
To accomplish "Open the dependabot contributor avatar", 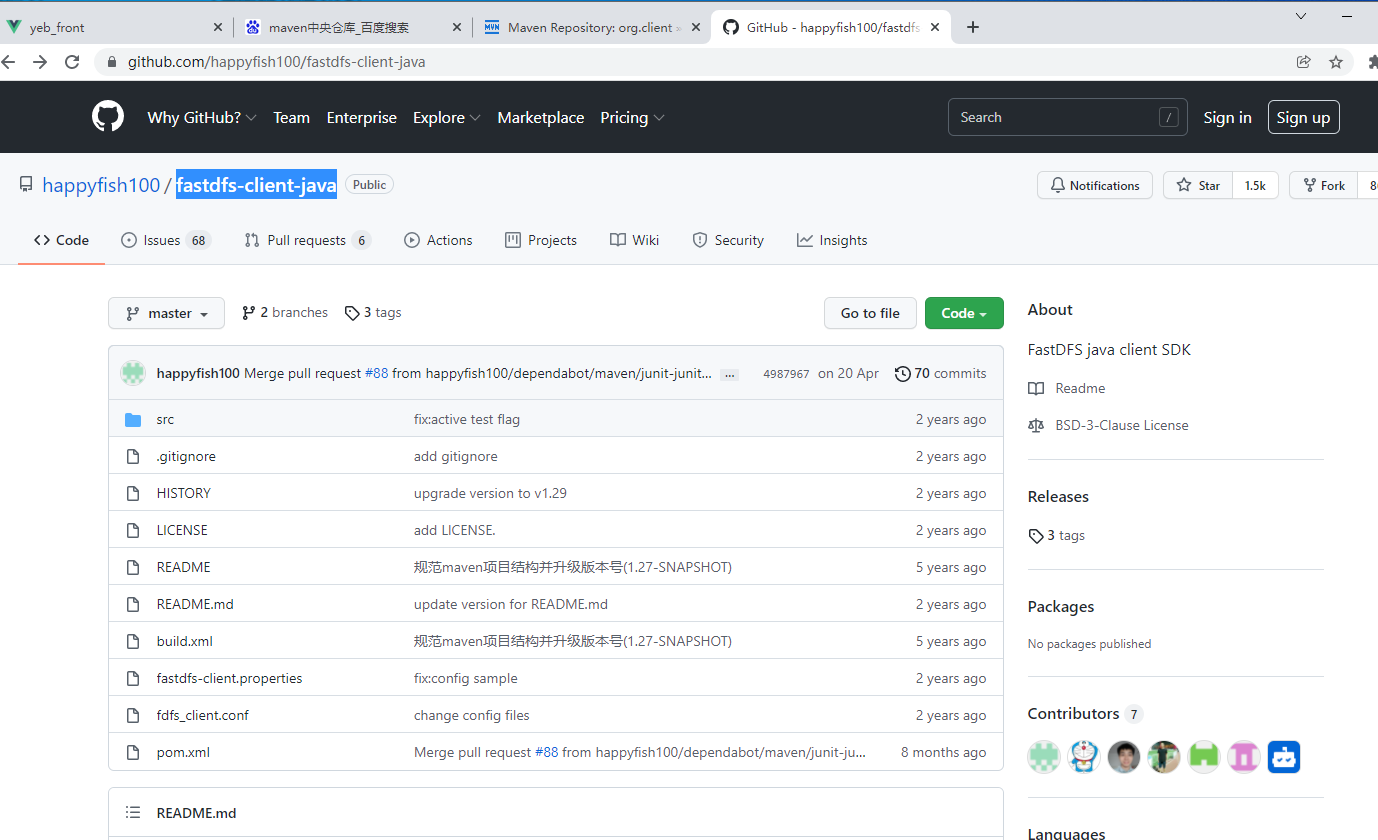I will 1284,756.
